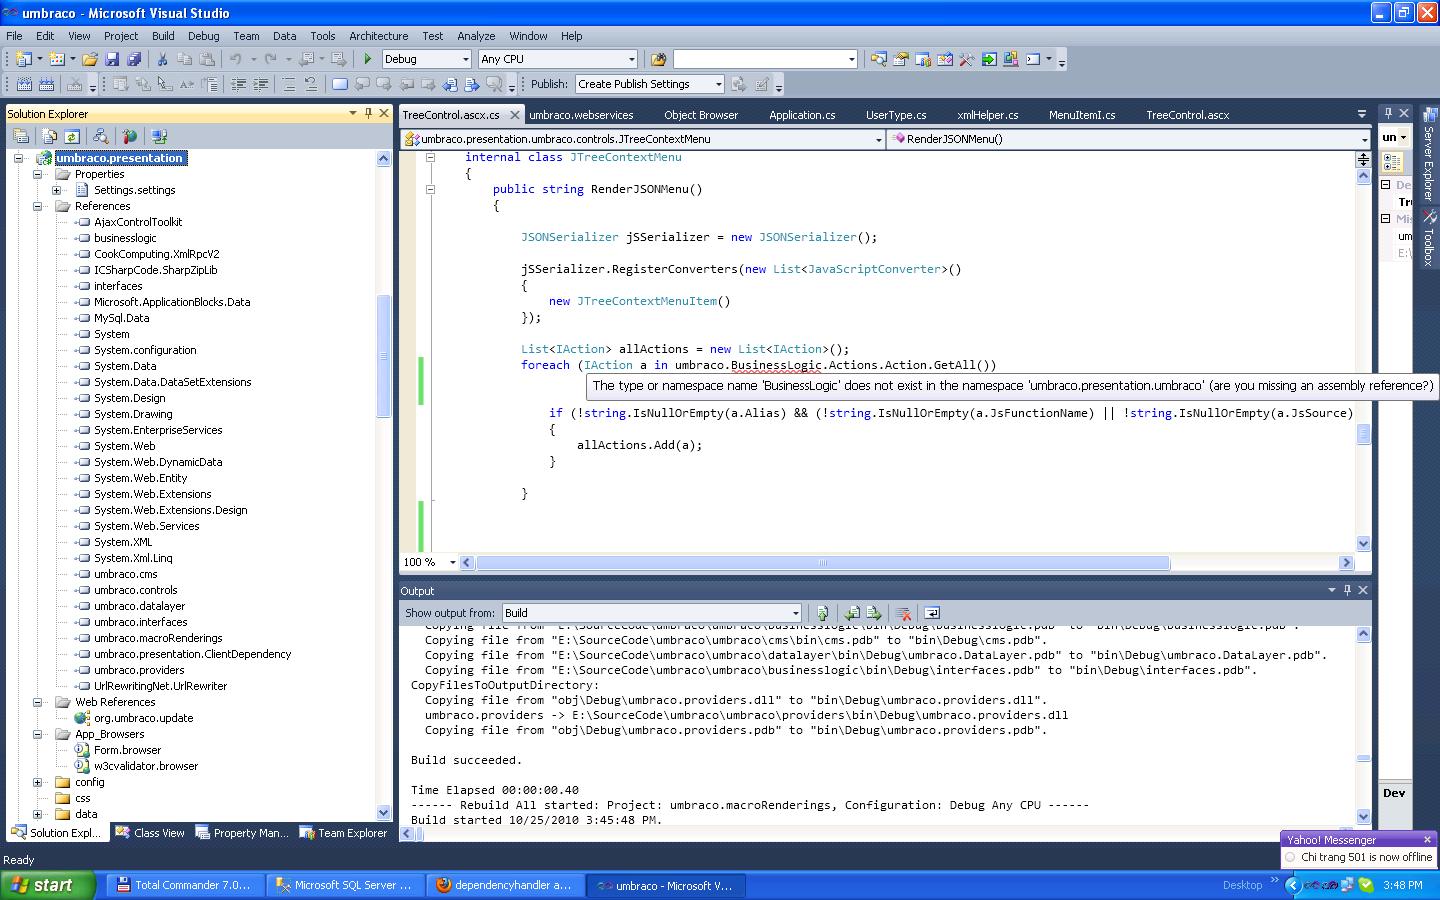
Task: Switch to the Team Explorer tab
Action: click(x=343, y=832)
